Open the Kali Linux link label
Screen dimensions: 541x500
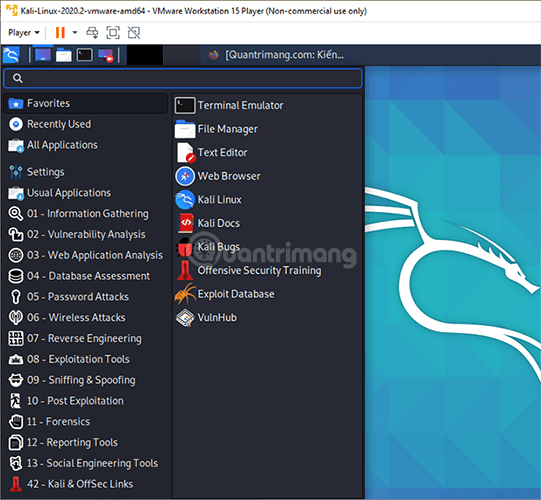pyautogui.click(x=220, y=200)
